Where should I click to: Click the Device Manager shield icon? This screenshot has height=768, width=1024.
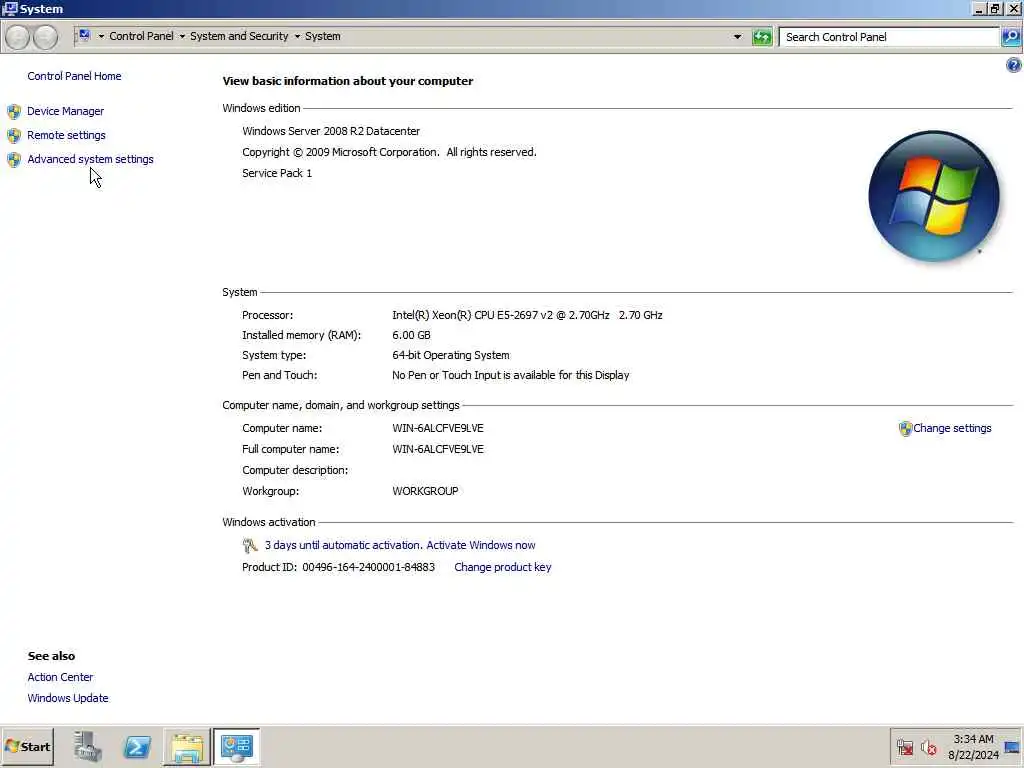(14, 112)
